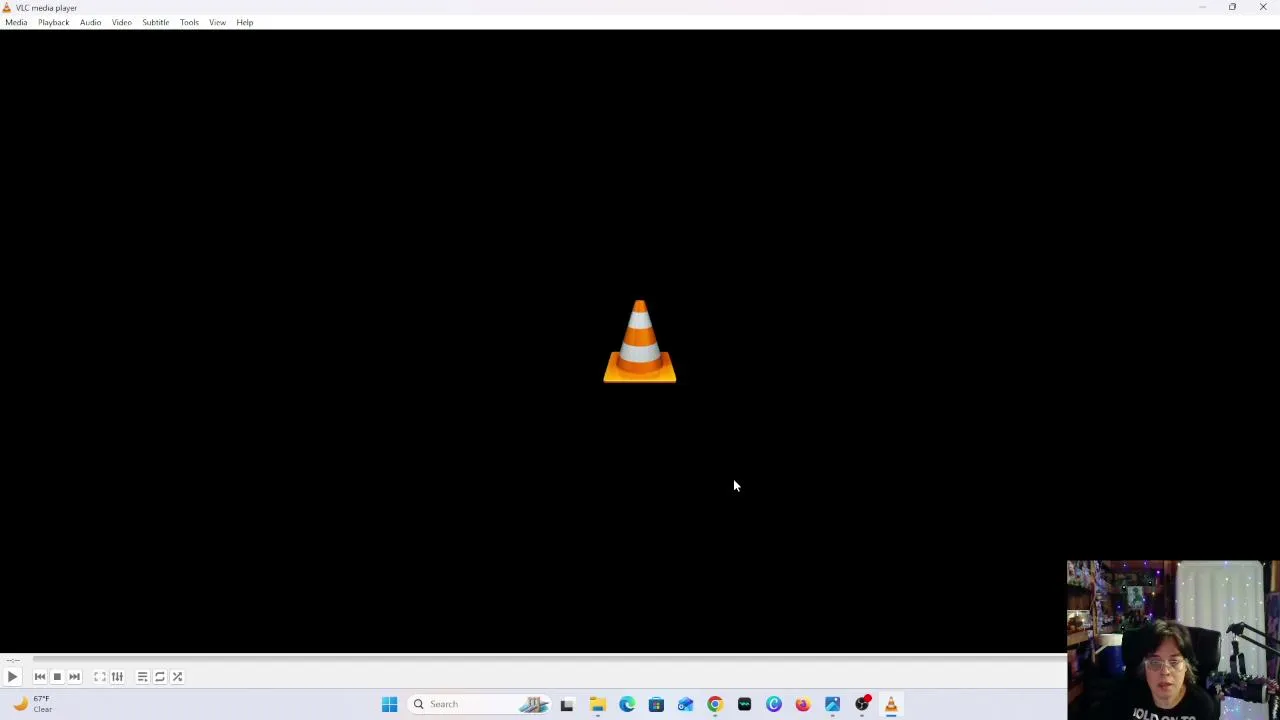The width and height of the screenshot is (1280, 720).
Task: Open the Subtitle menu
Action: click(x=155, y=22)
